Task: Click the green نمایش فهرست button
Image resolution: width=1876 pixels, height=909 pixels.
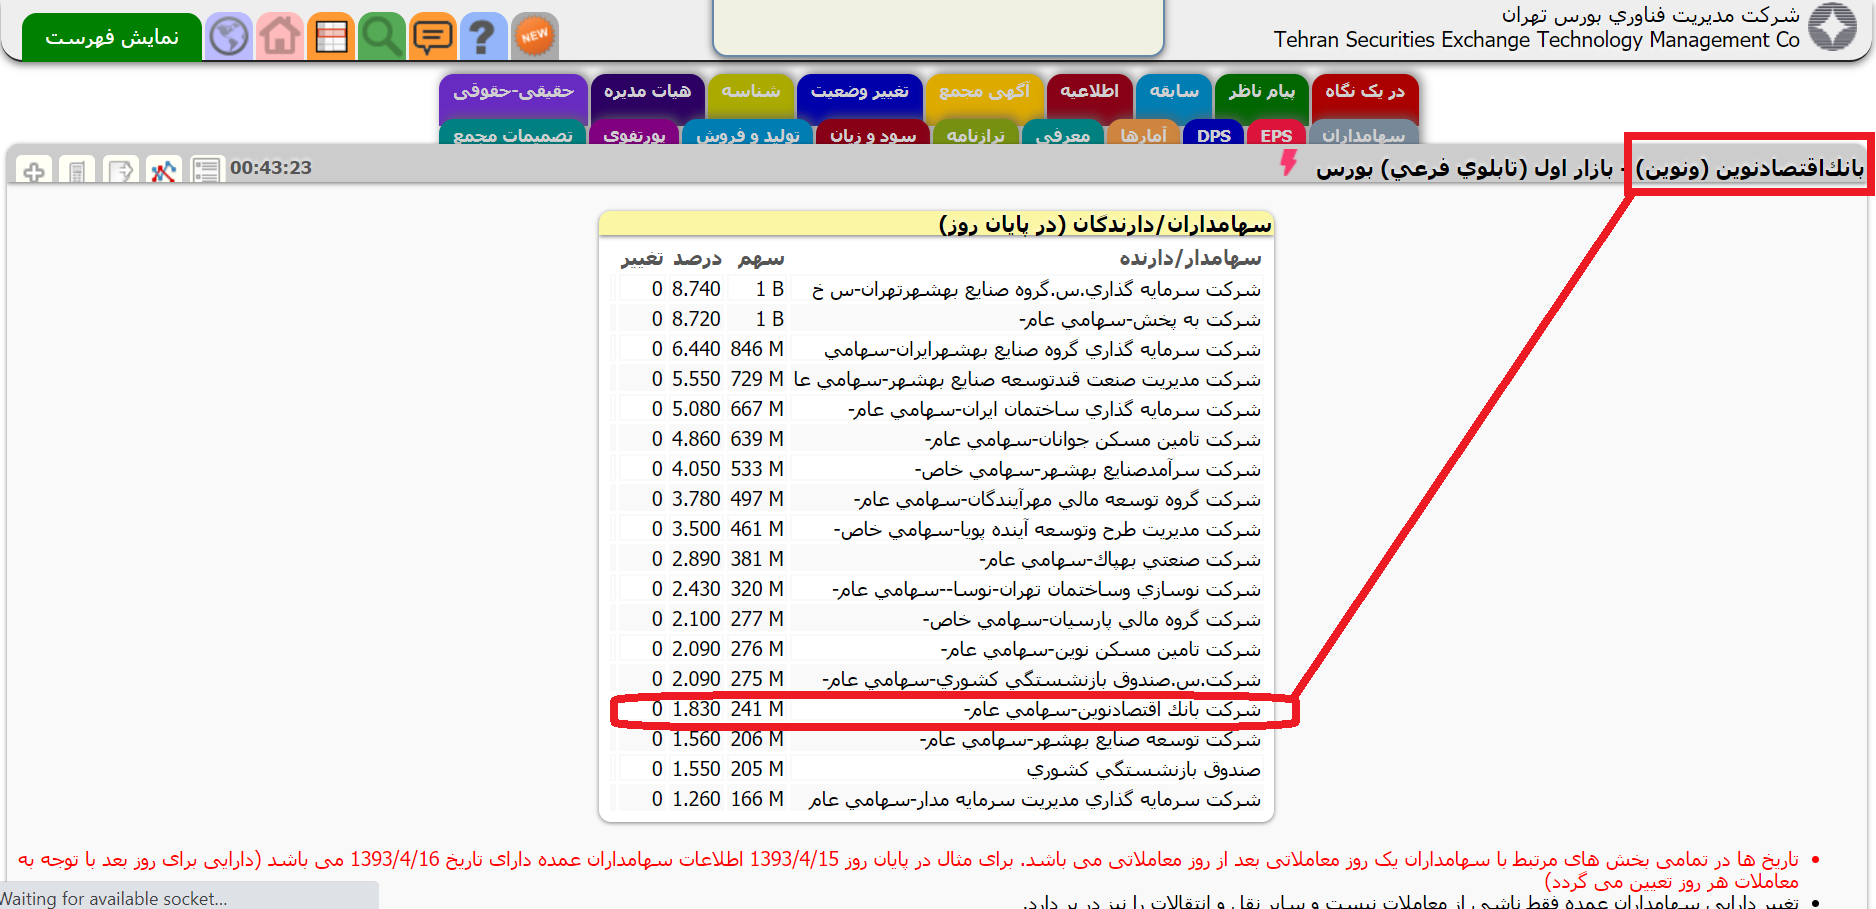Action: [x=112, y=38]
